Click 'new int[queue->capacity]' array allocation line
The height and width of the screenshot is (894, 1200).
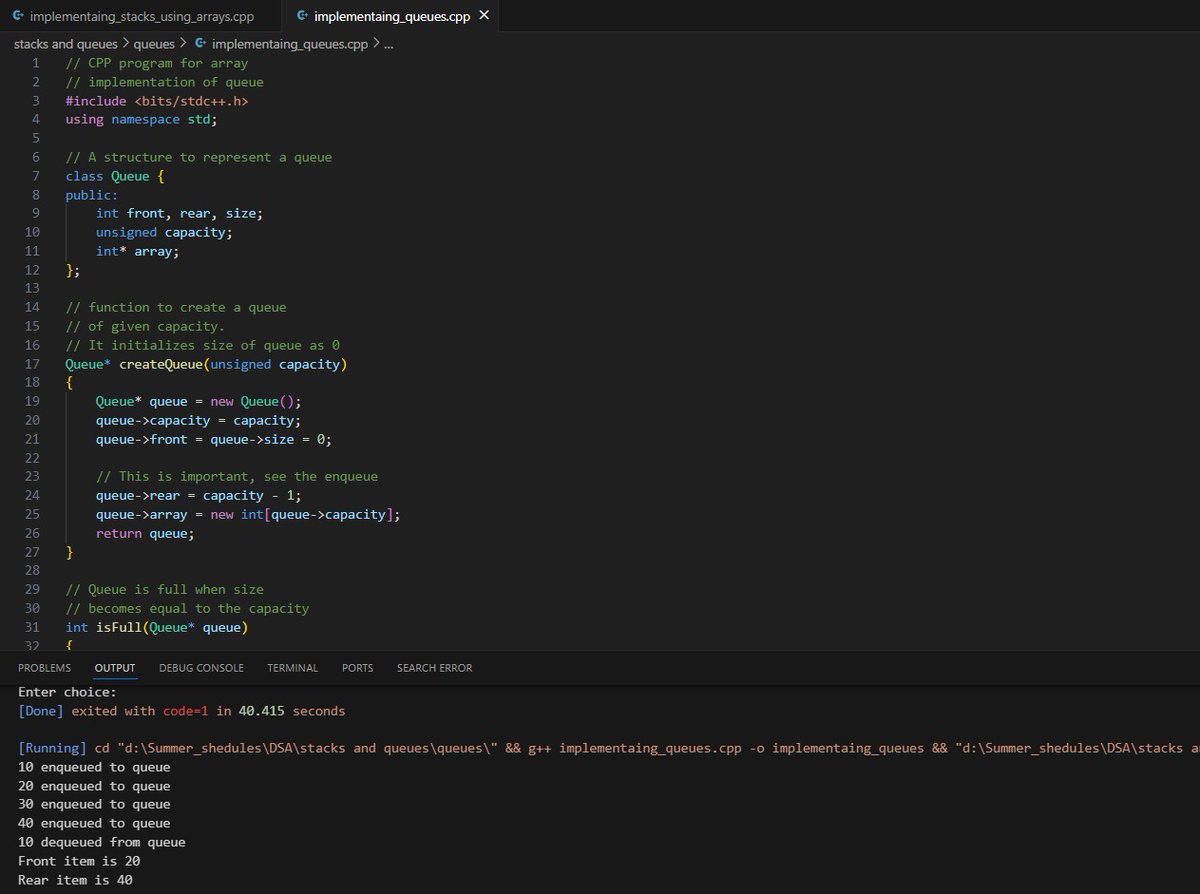point(248,514)
